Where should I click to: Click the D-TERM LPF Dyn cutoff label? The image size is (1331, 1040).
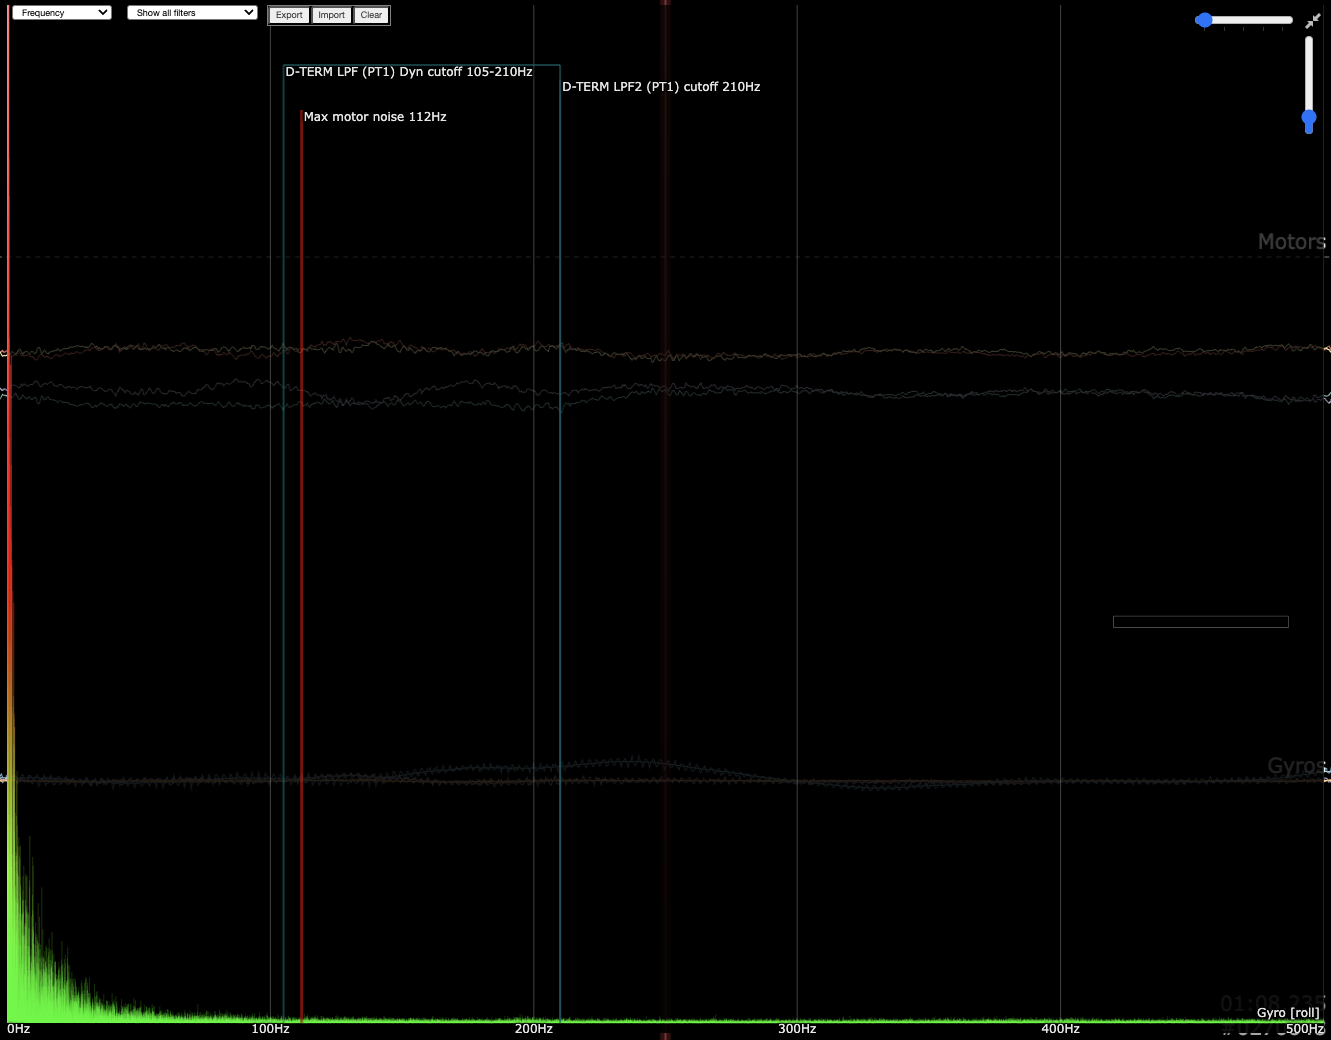(x=408, y=72)
